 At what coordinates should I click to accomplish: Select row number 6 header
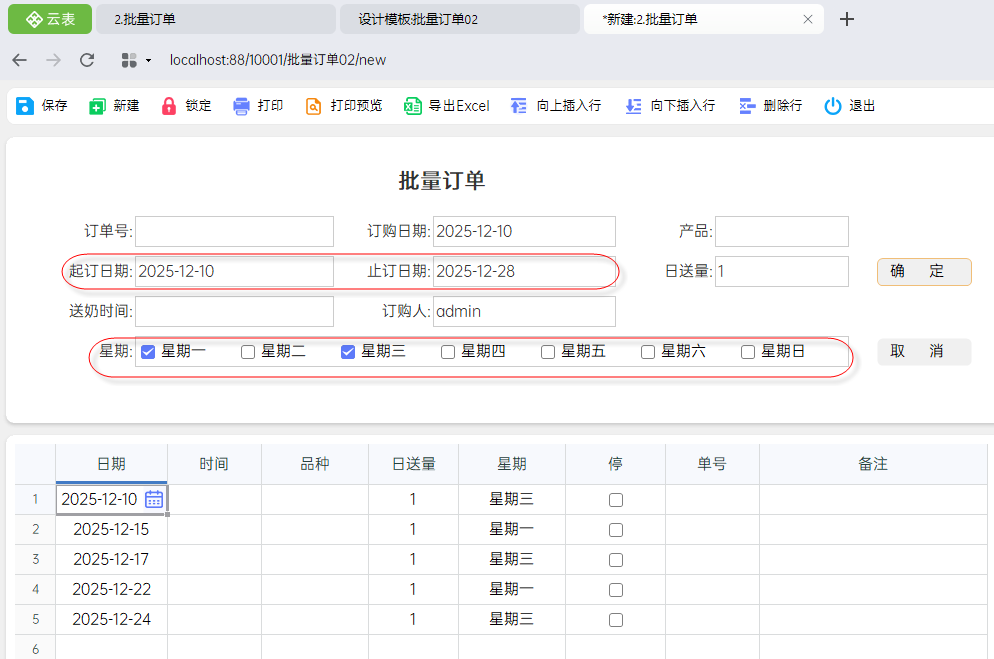[36, 648]
